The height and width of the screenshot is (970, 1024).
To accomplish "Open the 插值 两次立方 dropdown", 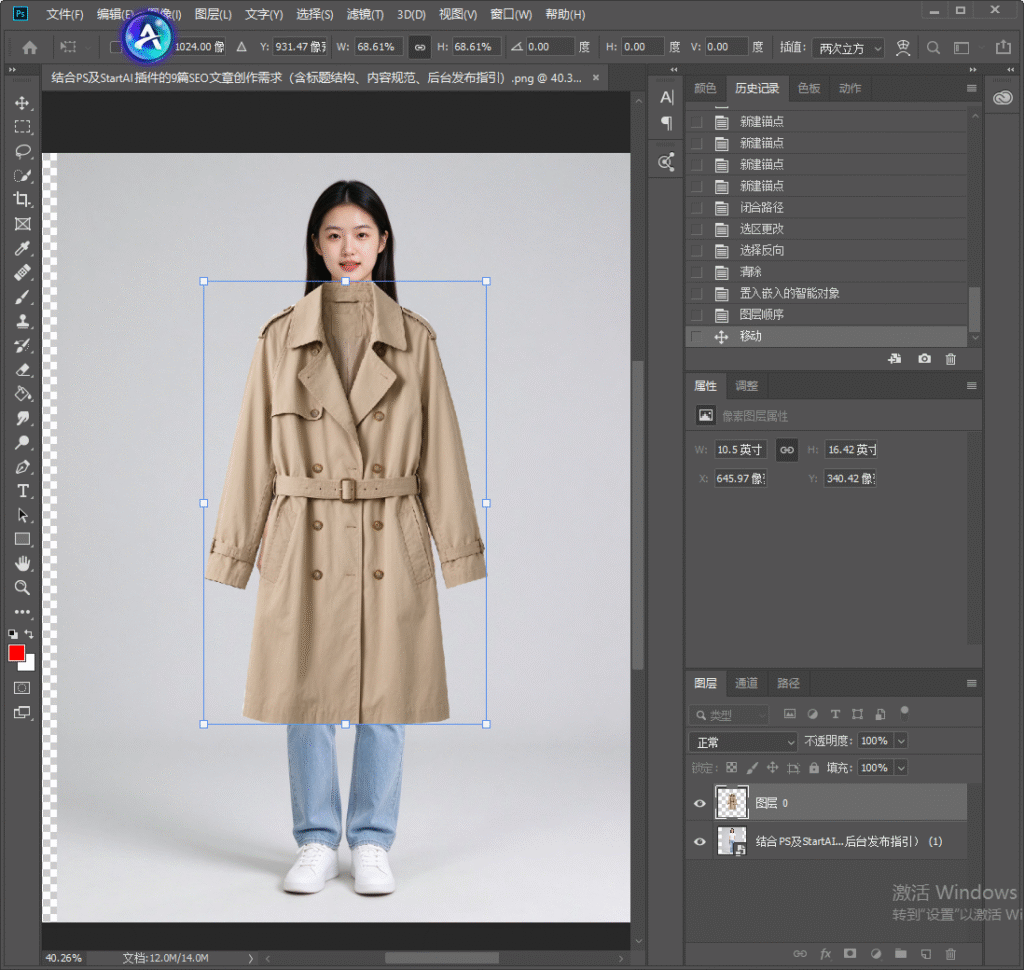I will pos(848,48).
